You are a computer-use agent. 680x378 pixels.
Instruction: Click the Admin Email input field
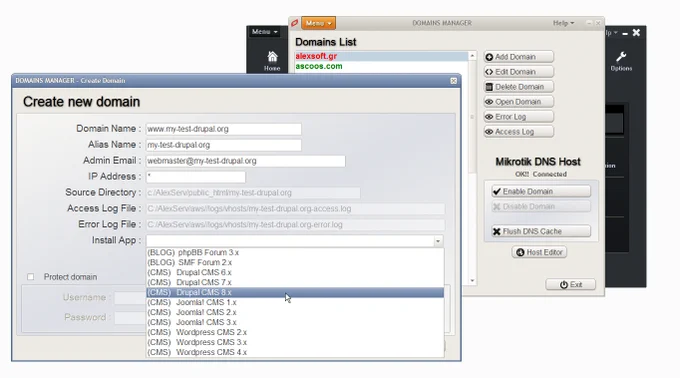coord(245,161)
